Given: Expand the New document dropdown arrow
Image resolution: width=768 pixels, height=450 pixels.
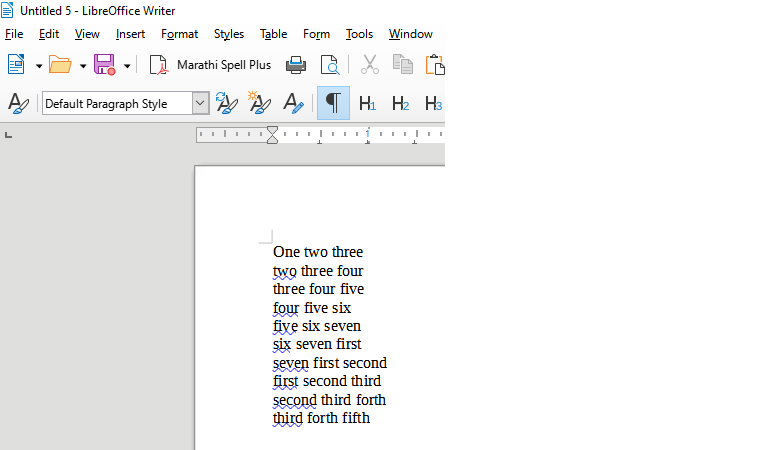Looking at the screenshot, I should point(39,66).
